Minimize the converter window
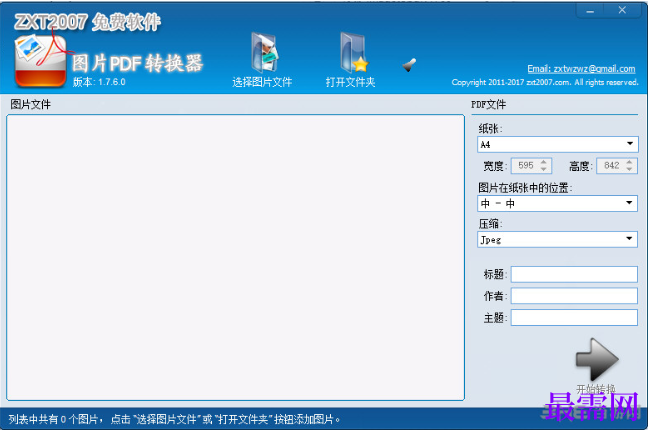657x438 pixels. pos(590,11)
